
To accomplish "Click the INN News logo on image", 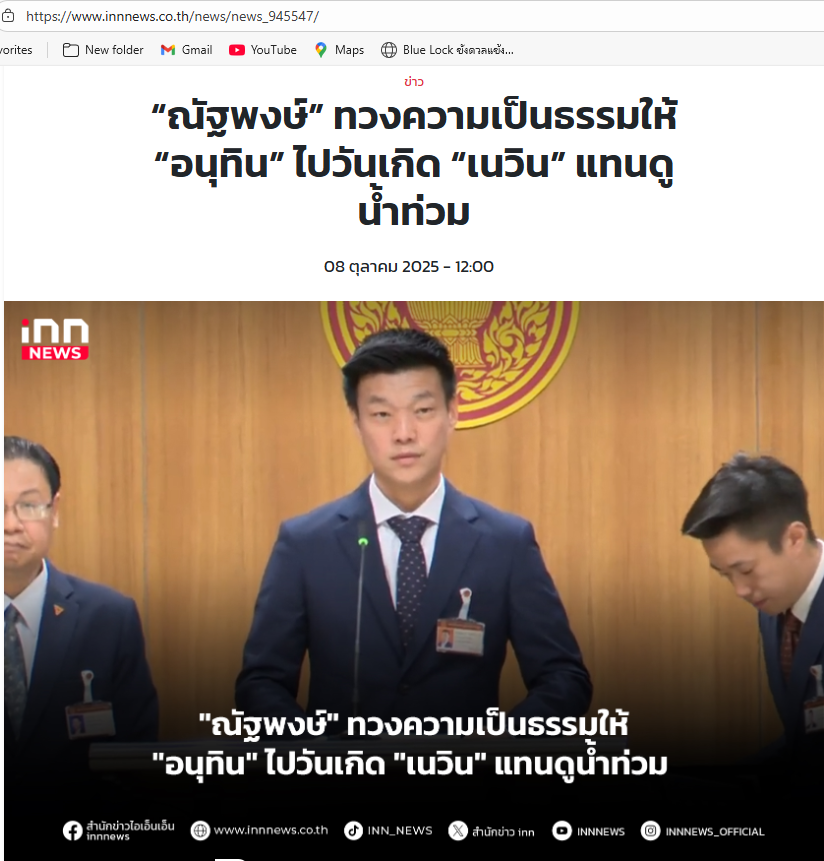I will pos(55,339).
